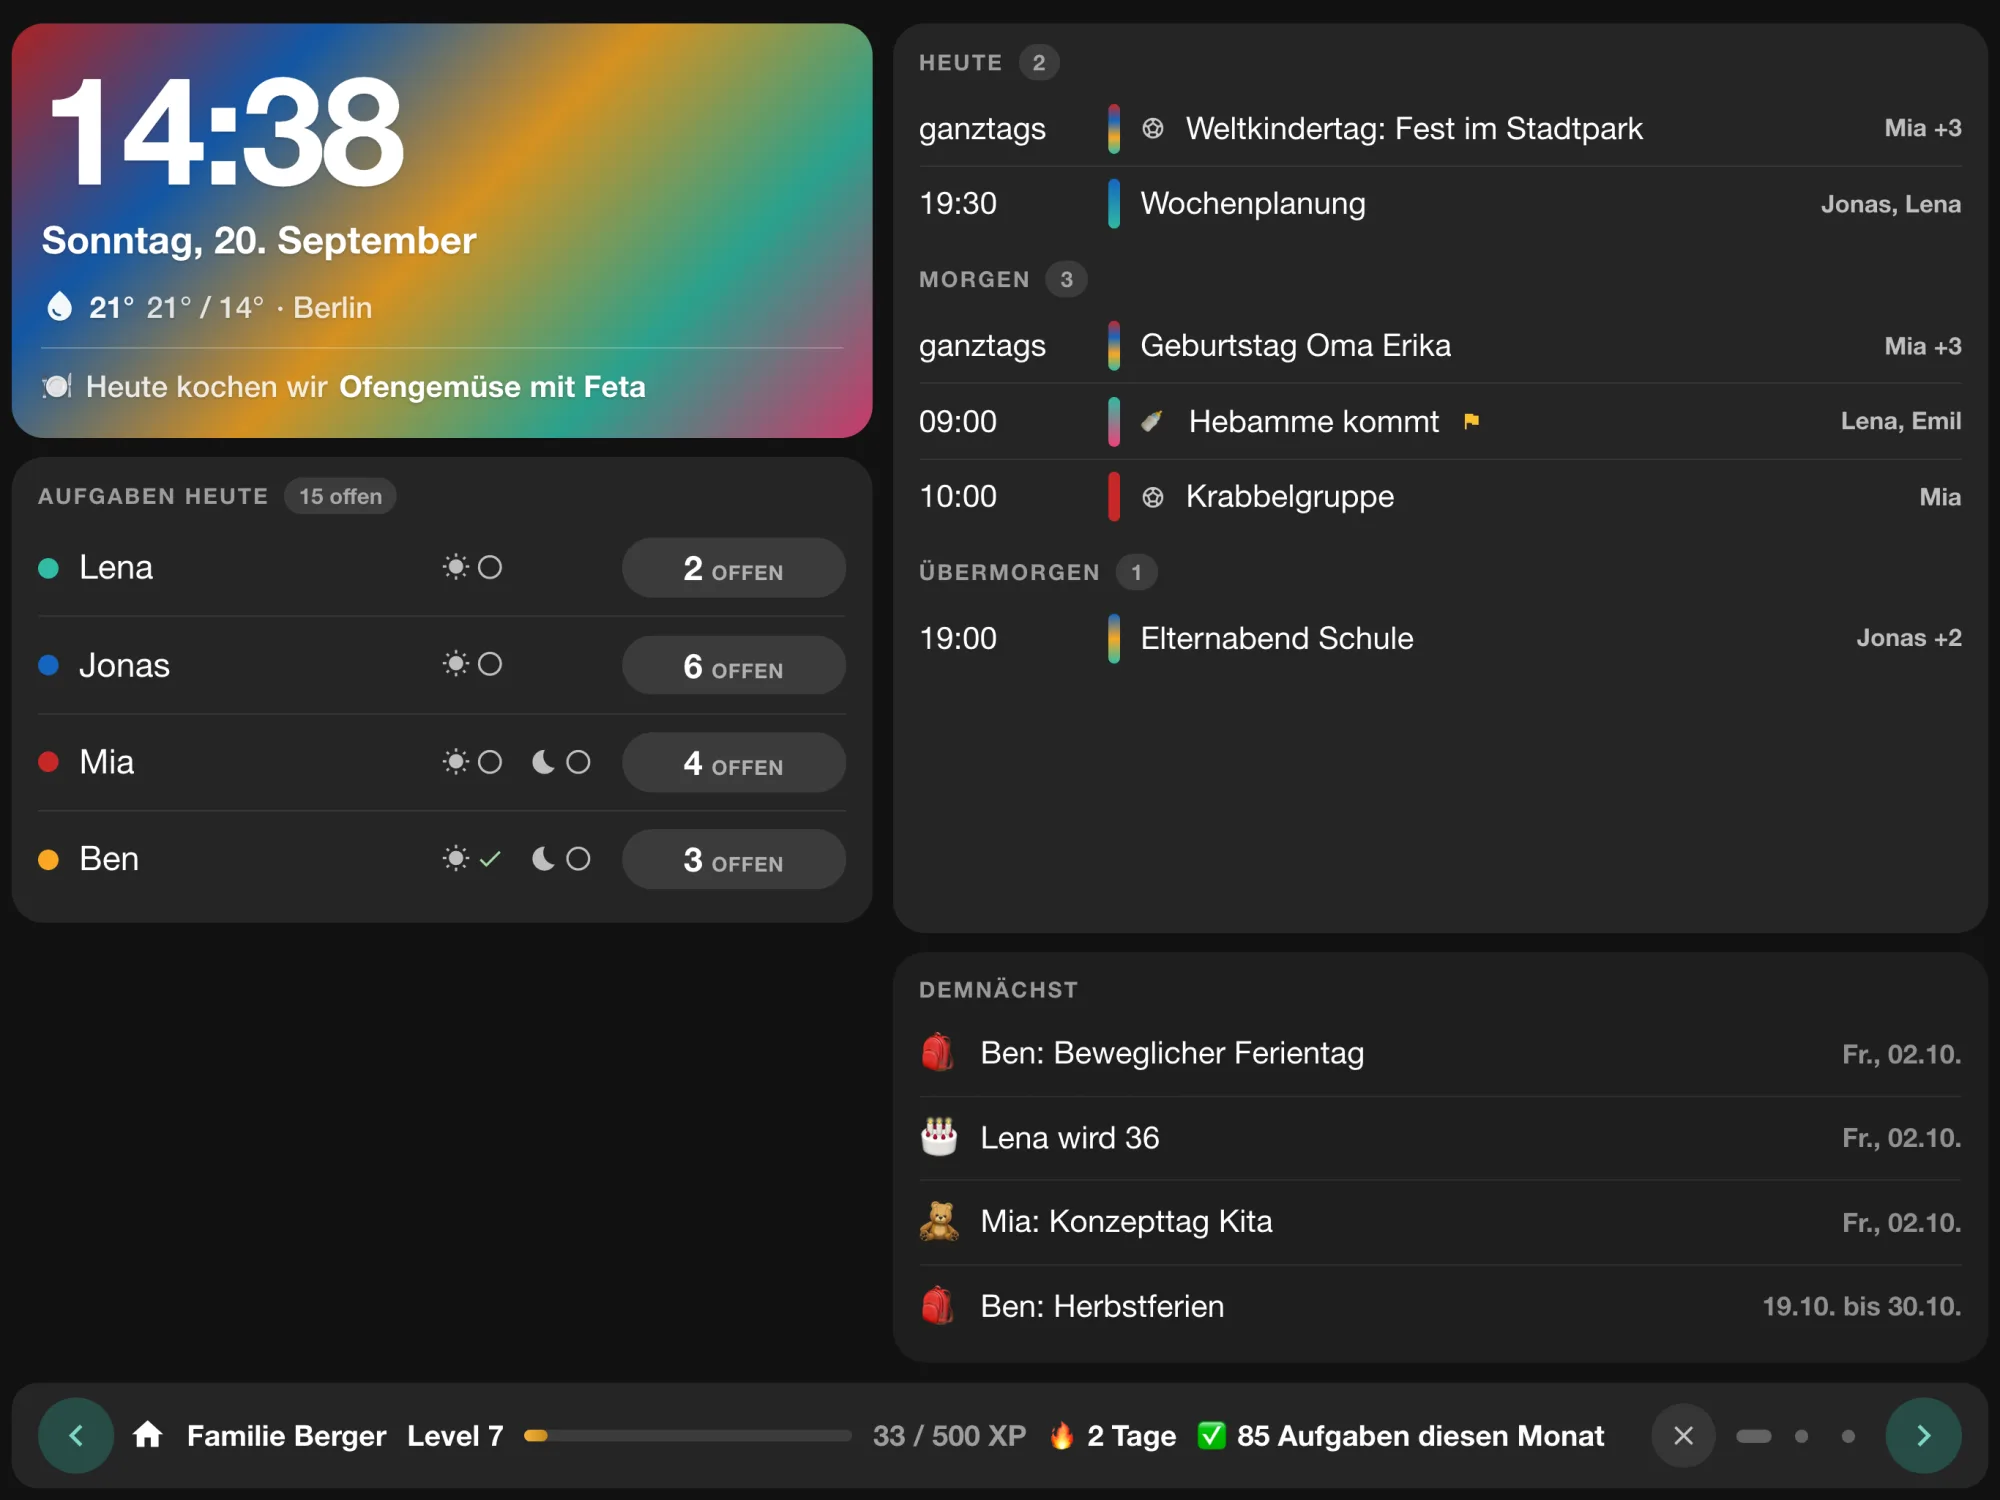Image resolution: width=2000 pixels, height=1500 pixels.
Task: Toggle Mia's morning routine circle
Action: coord(489,762)
